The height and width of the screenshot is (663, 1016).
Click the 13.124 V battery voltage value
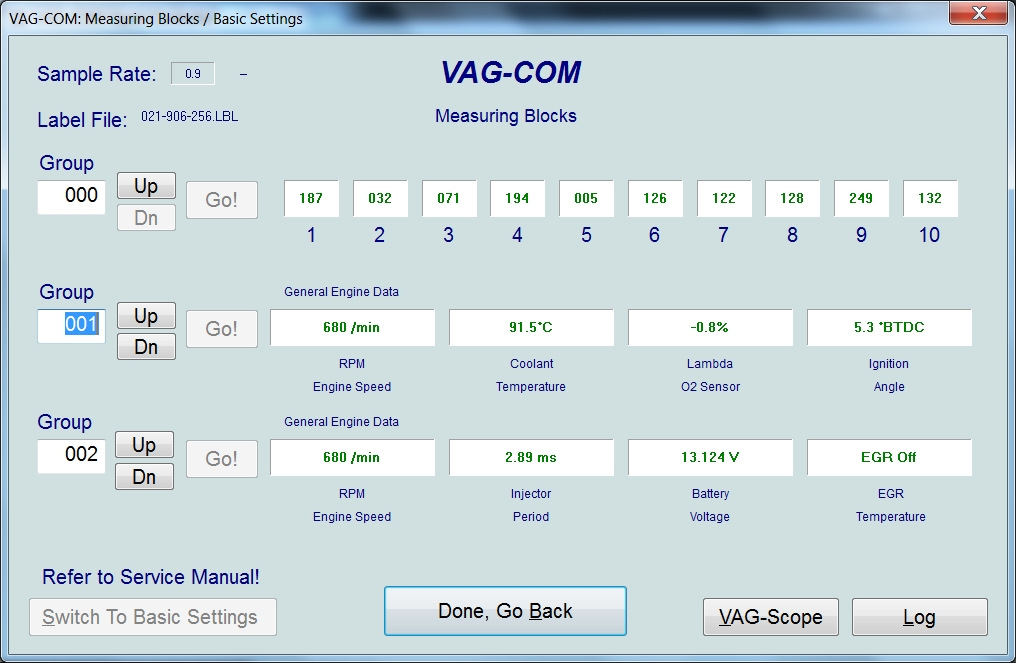click(710, 458)
